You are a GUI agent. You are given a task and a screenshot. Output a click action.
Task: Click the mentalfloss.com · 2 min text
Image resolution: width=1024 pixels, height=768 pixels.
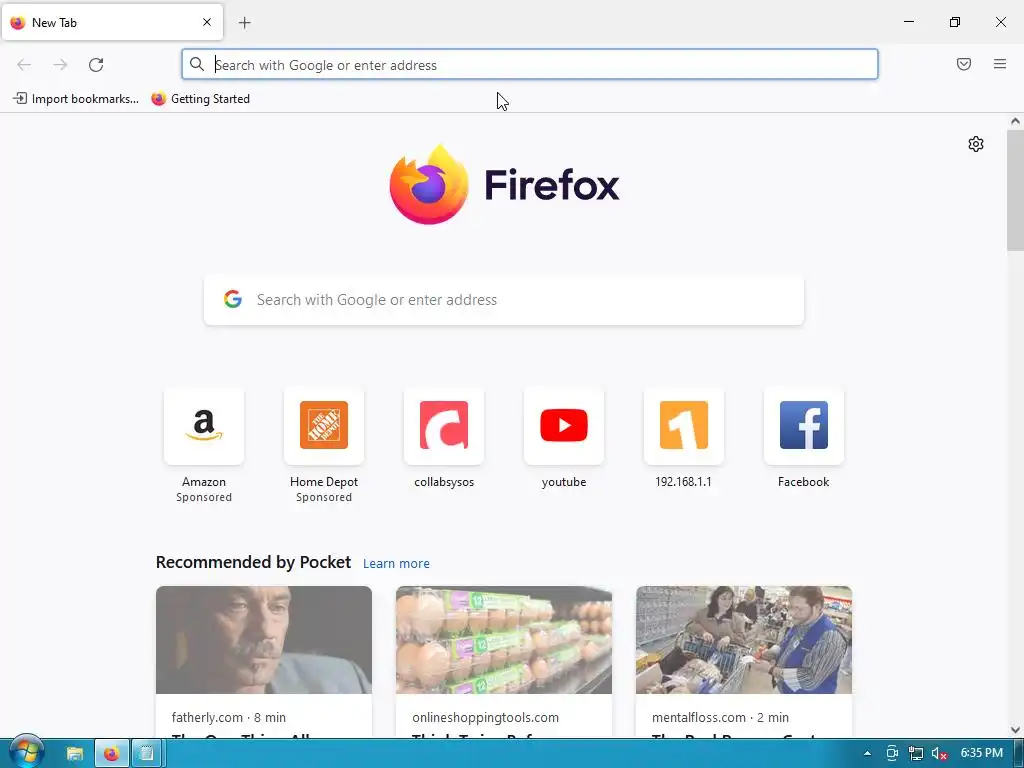pos(720,717)
